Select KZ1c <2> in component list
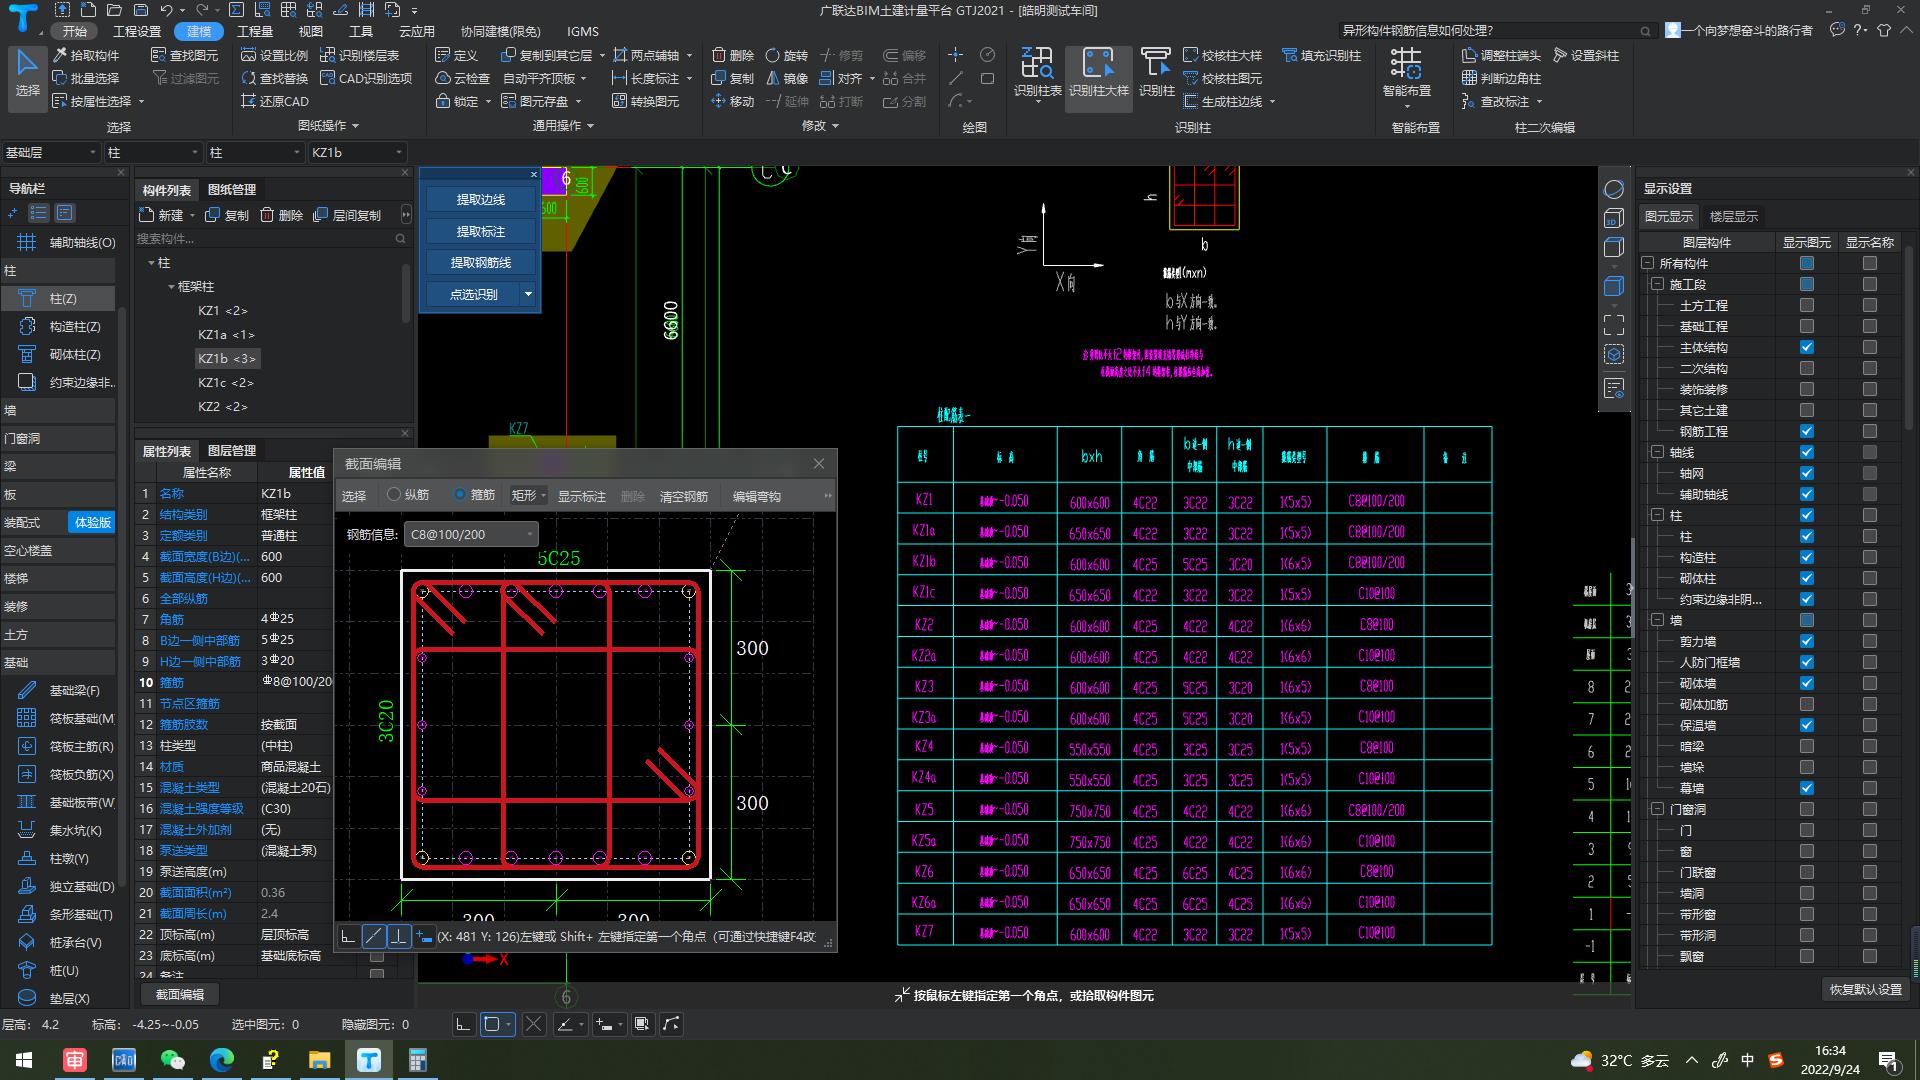This screenshot has width=1920, height=1080. 226,383
